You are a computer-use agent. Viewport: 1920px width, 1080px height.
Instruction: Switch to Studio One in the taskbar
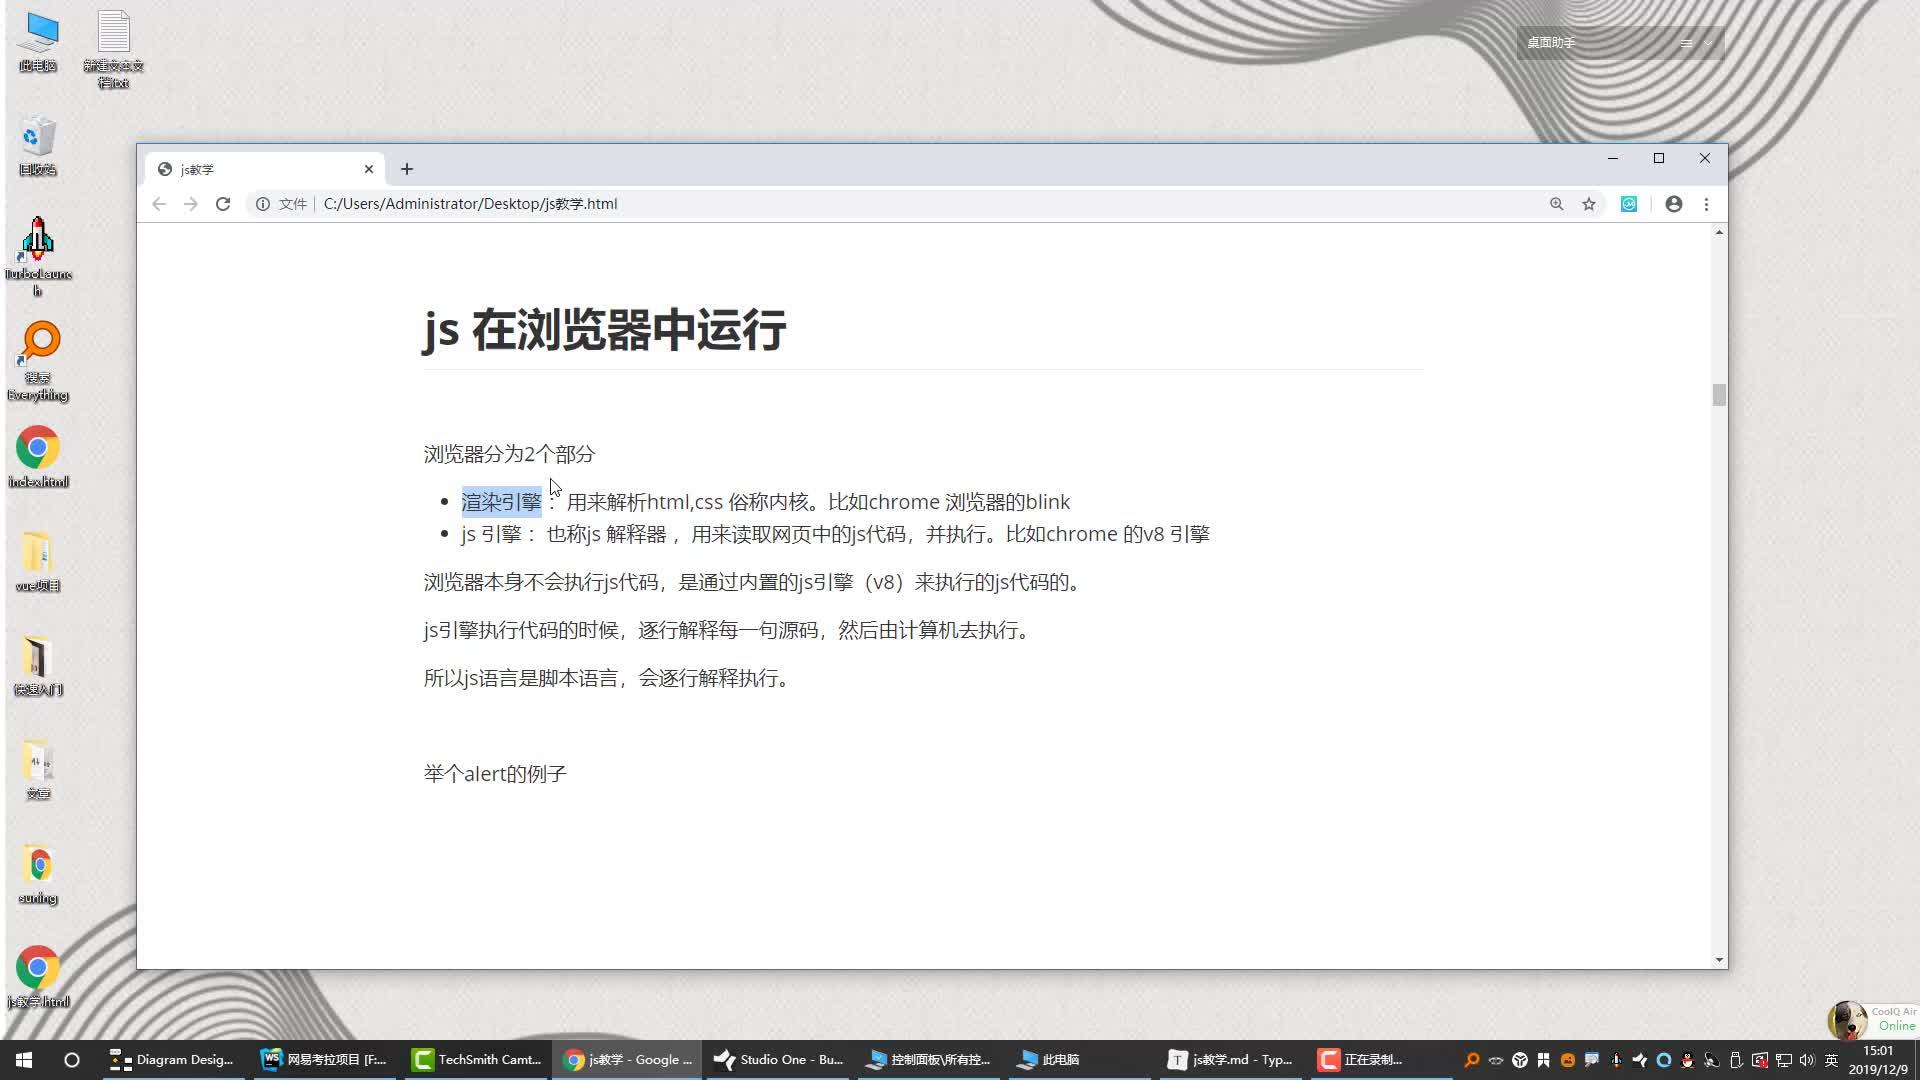[x=779, y=1060]
